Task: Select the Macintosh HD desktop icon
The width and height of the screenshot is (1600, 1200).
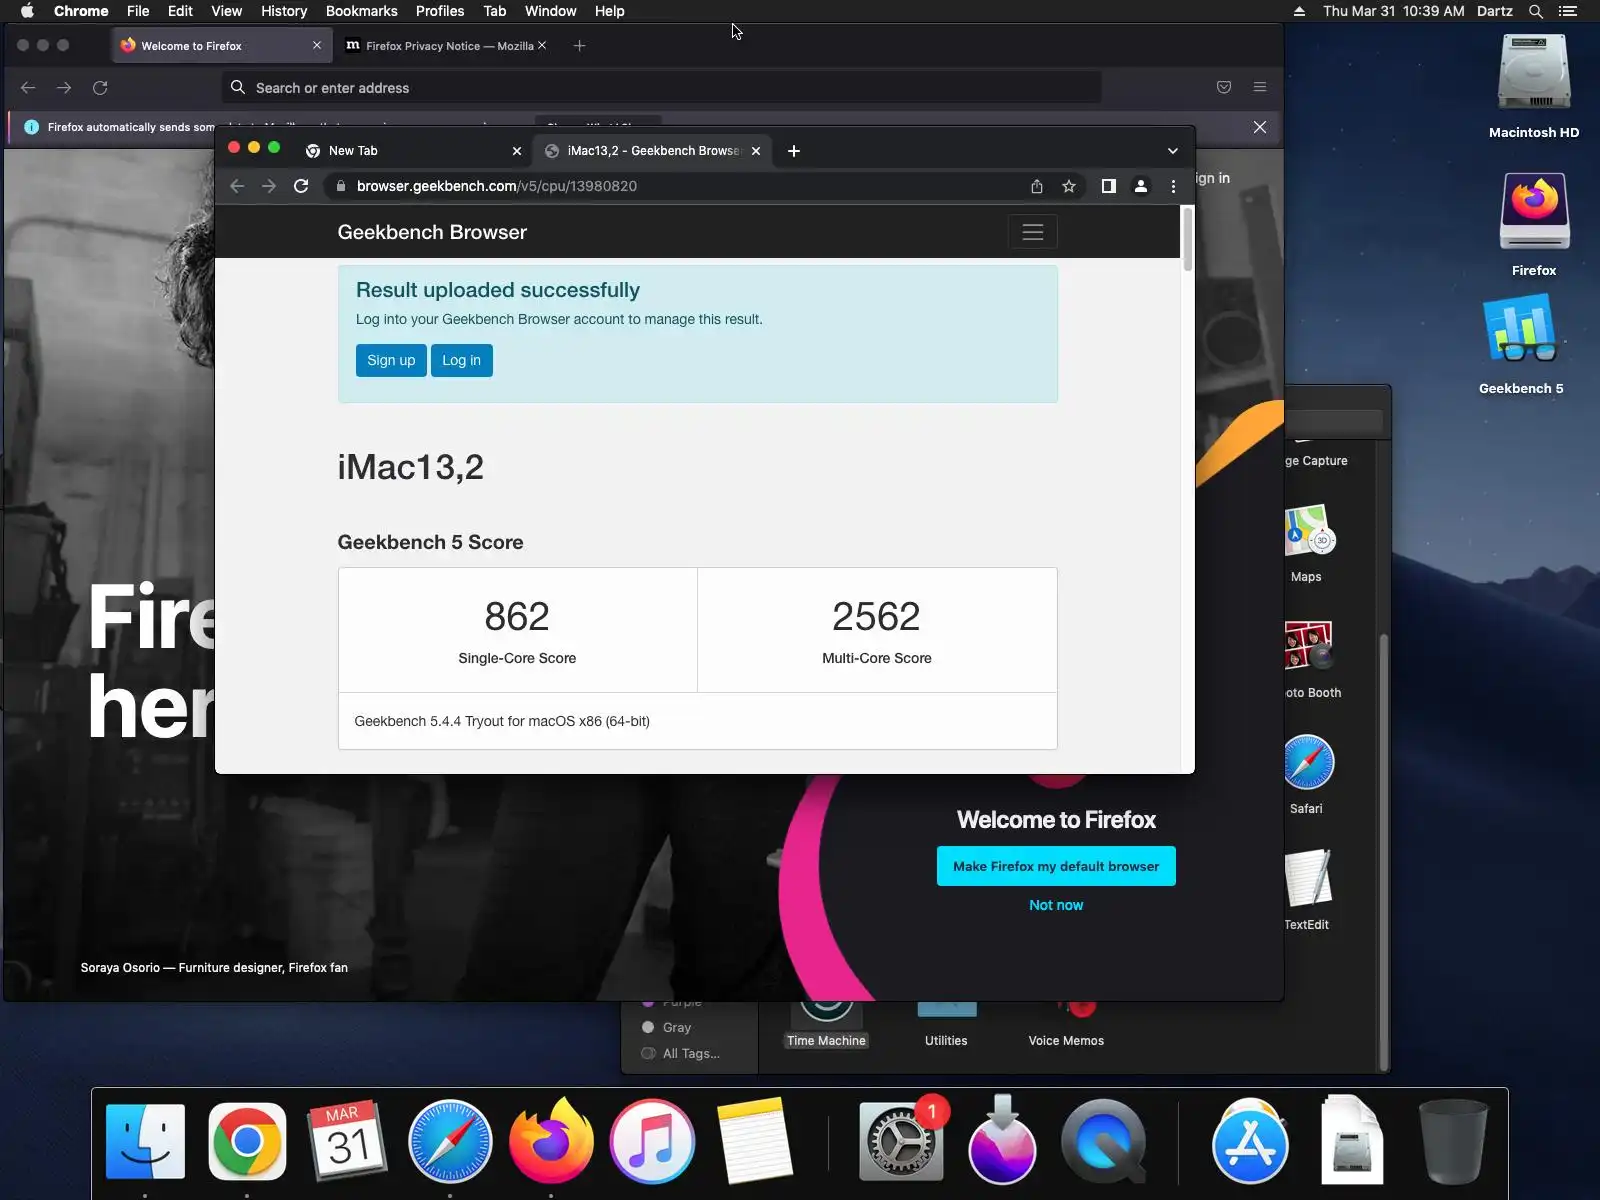Action: (1534, 86)
